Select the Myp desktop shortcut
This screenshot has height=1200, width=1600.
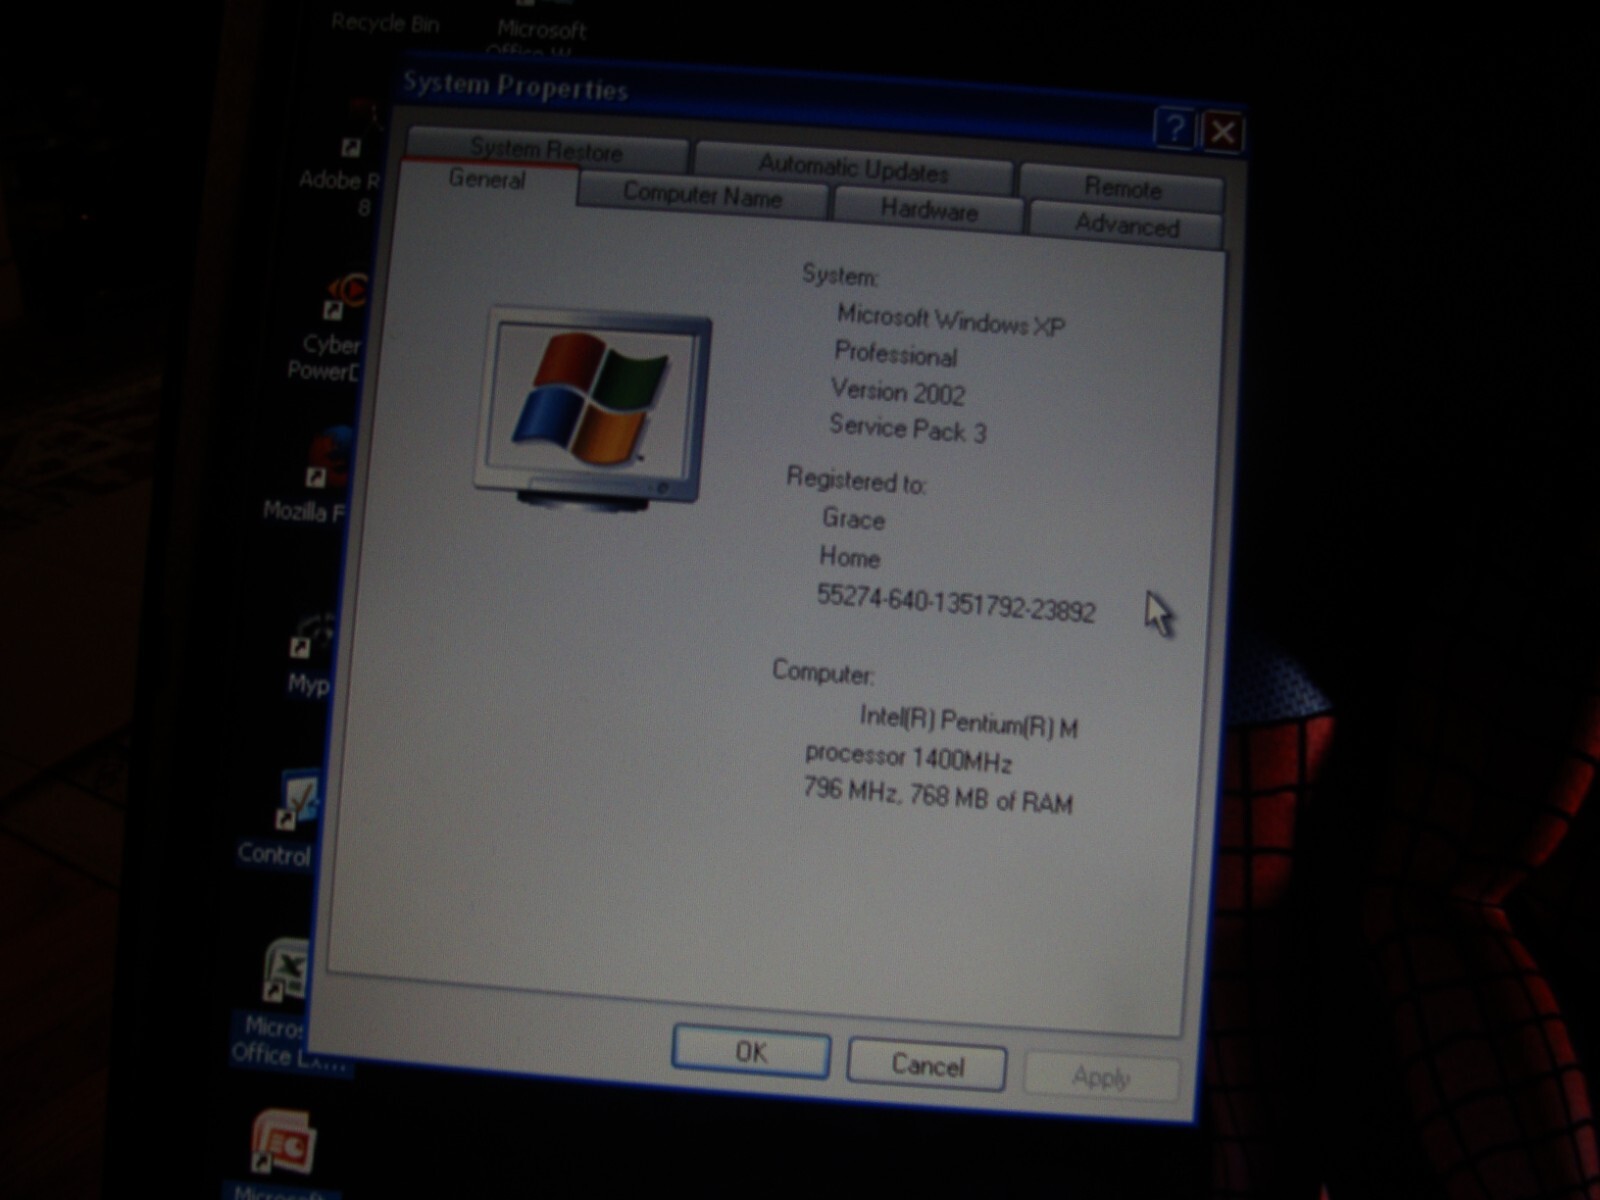tap(312, 655)
